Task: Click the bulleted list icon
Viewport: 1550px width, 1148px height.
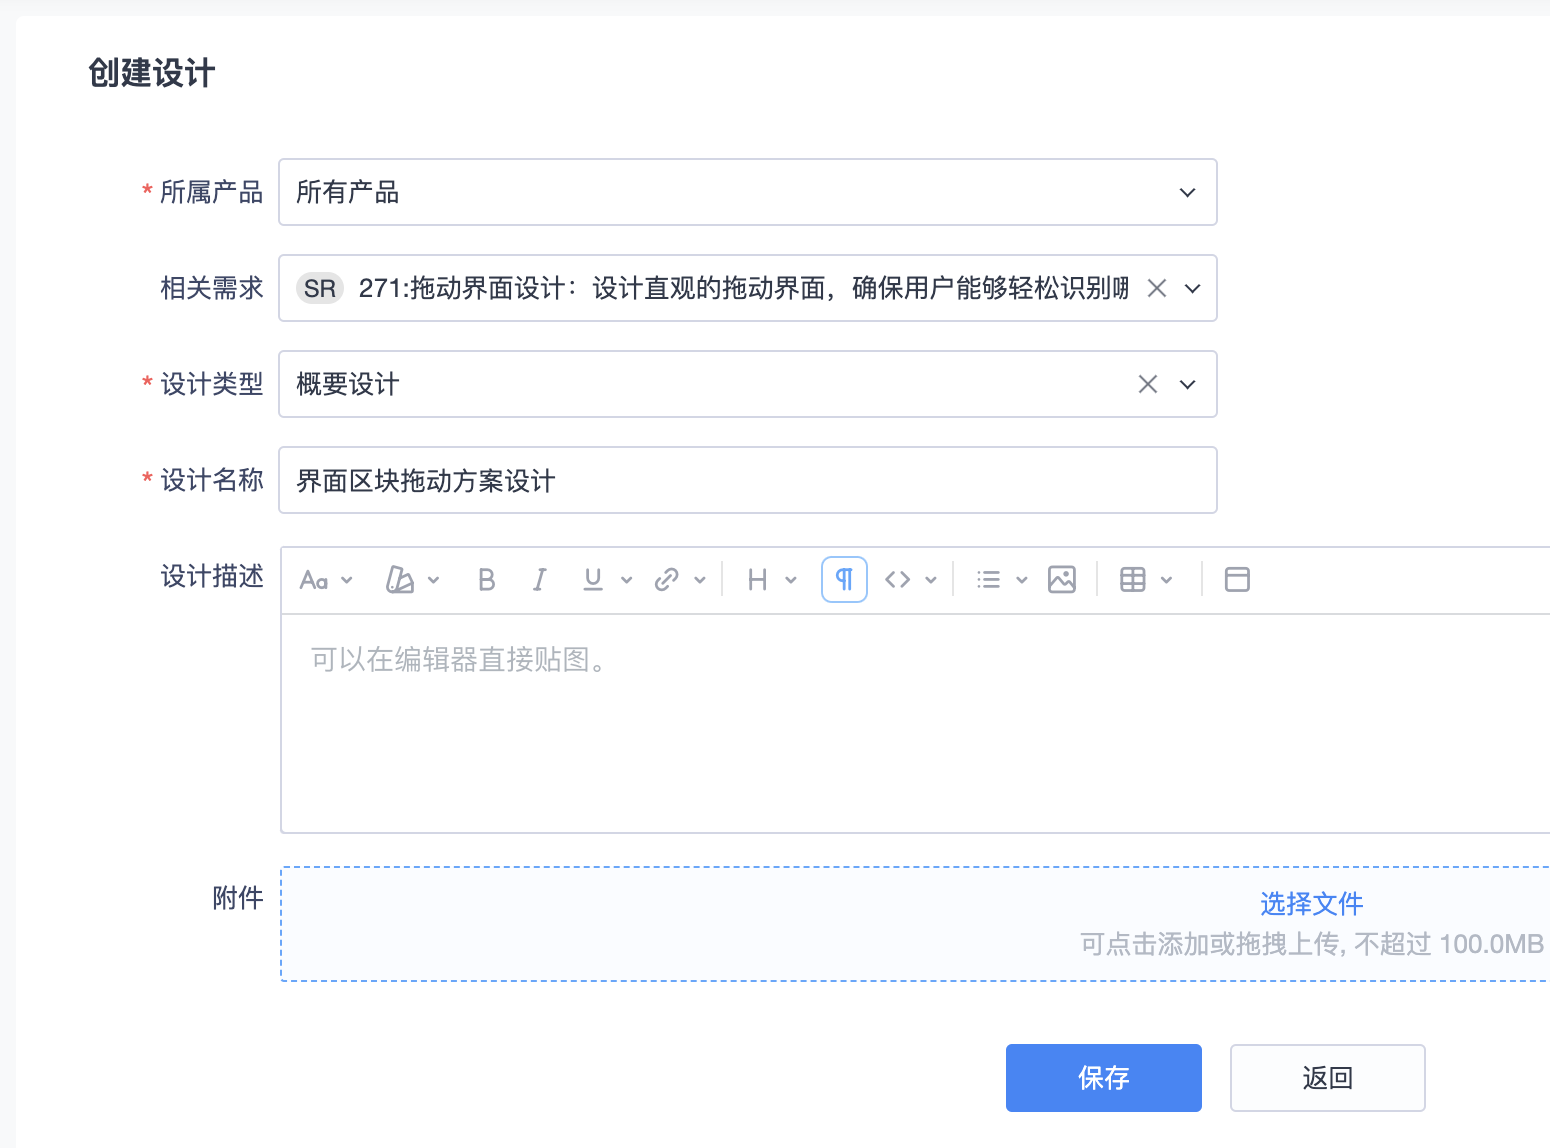Action: tap(988, 580)
